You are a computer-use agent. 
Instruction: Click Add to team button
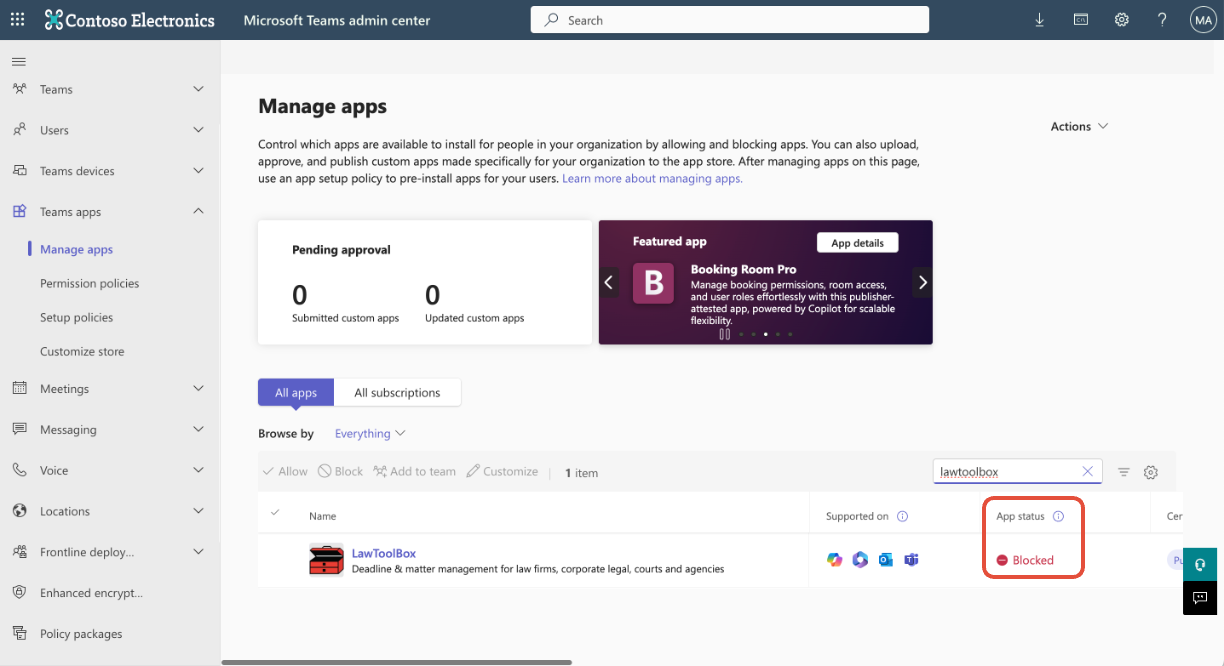pyautogui.click(x=414, y=472)
